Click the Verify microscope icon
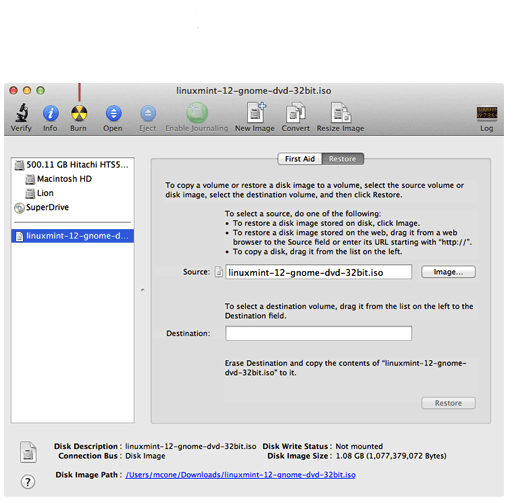Screen dimensions: 507x500 point(21,113)
